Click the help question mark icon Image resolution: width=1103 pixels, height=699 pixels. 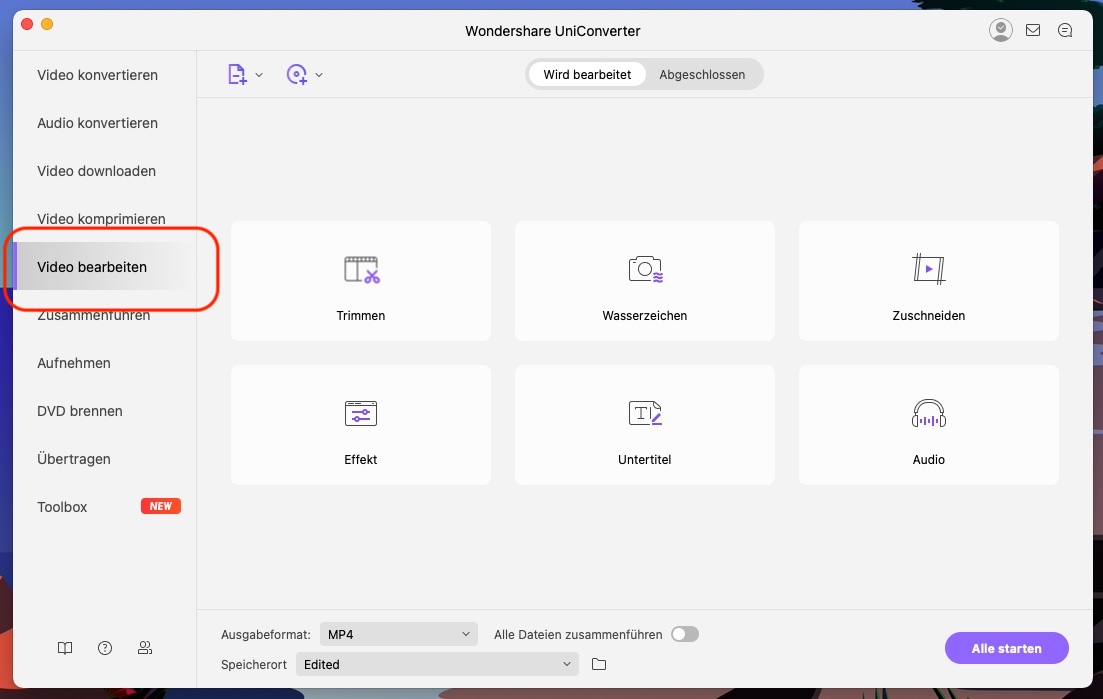click(x=105, y=648)
